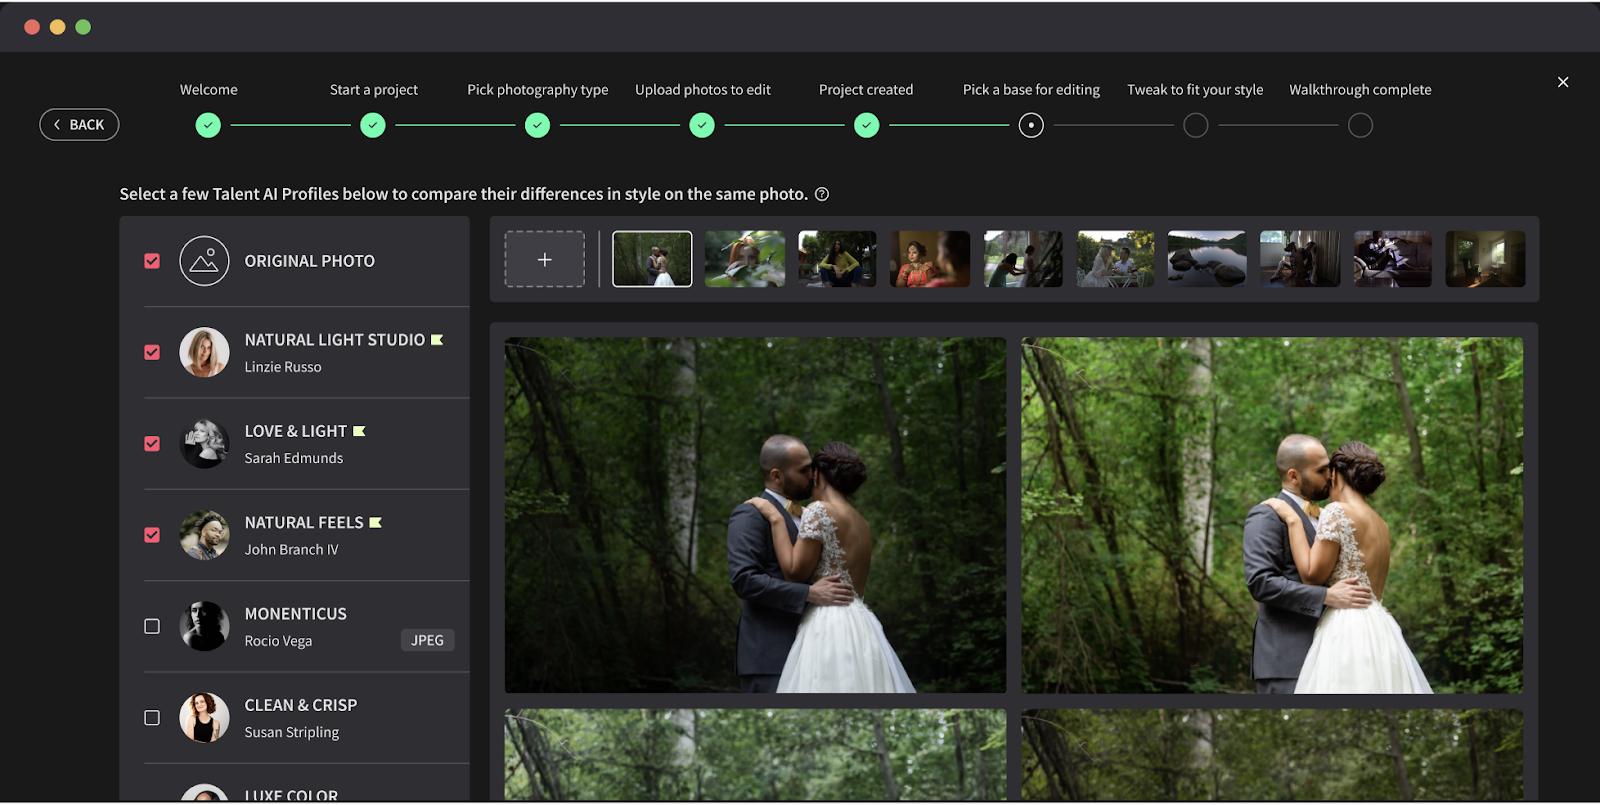Screen dimensions: 1600x805
Task: Uncheck the Natural Feels checkbox
Action: (152, 535)
